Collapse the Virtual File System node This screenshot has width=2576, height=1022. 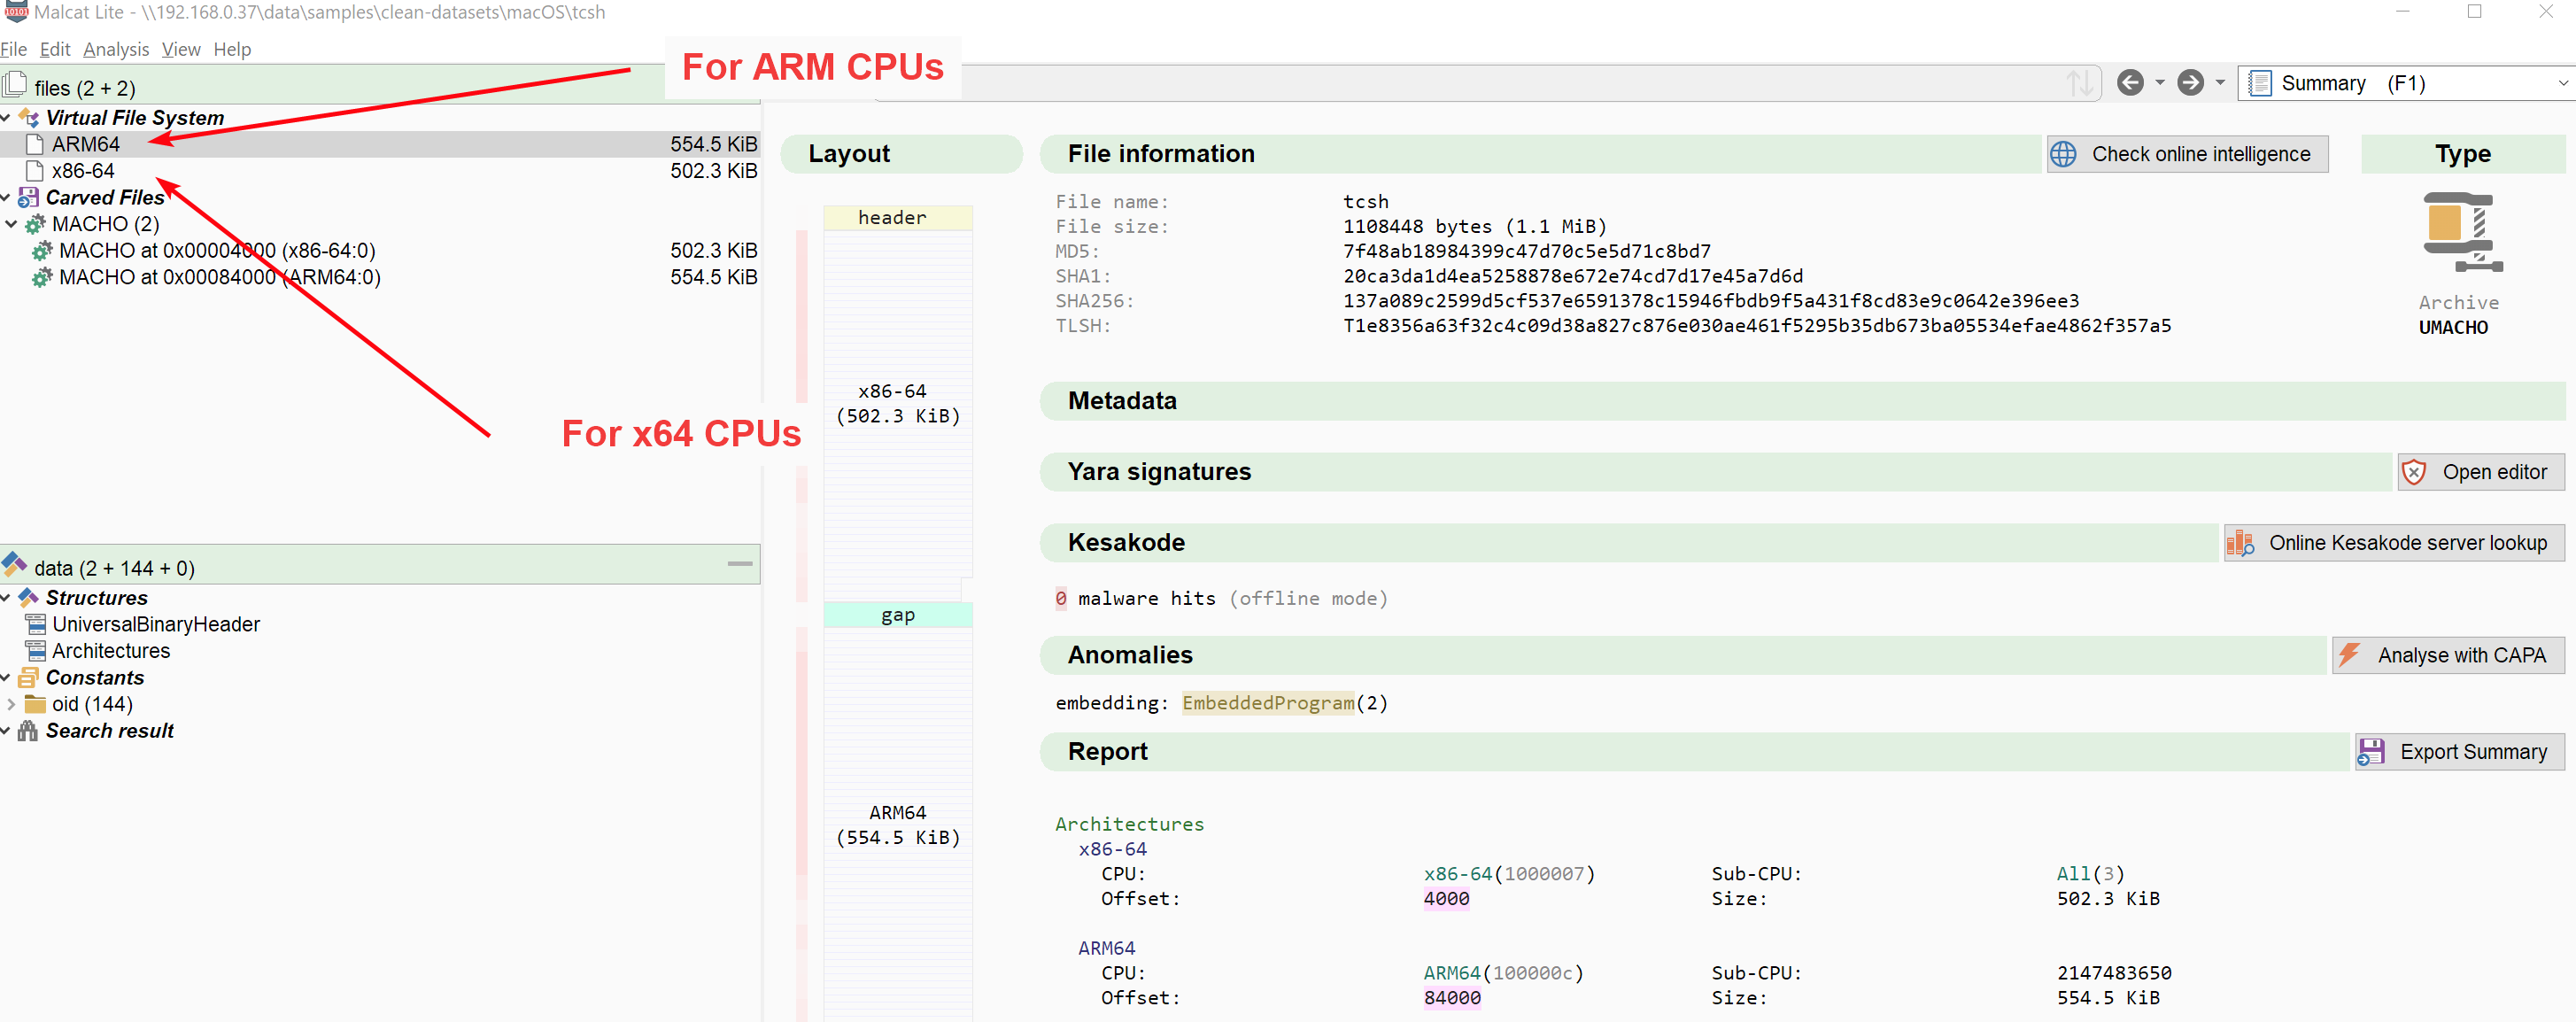click(6, 118)
